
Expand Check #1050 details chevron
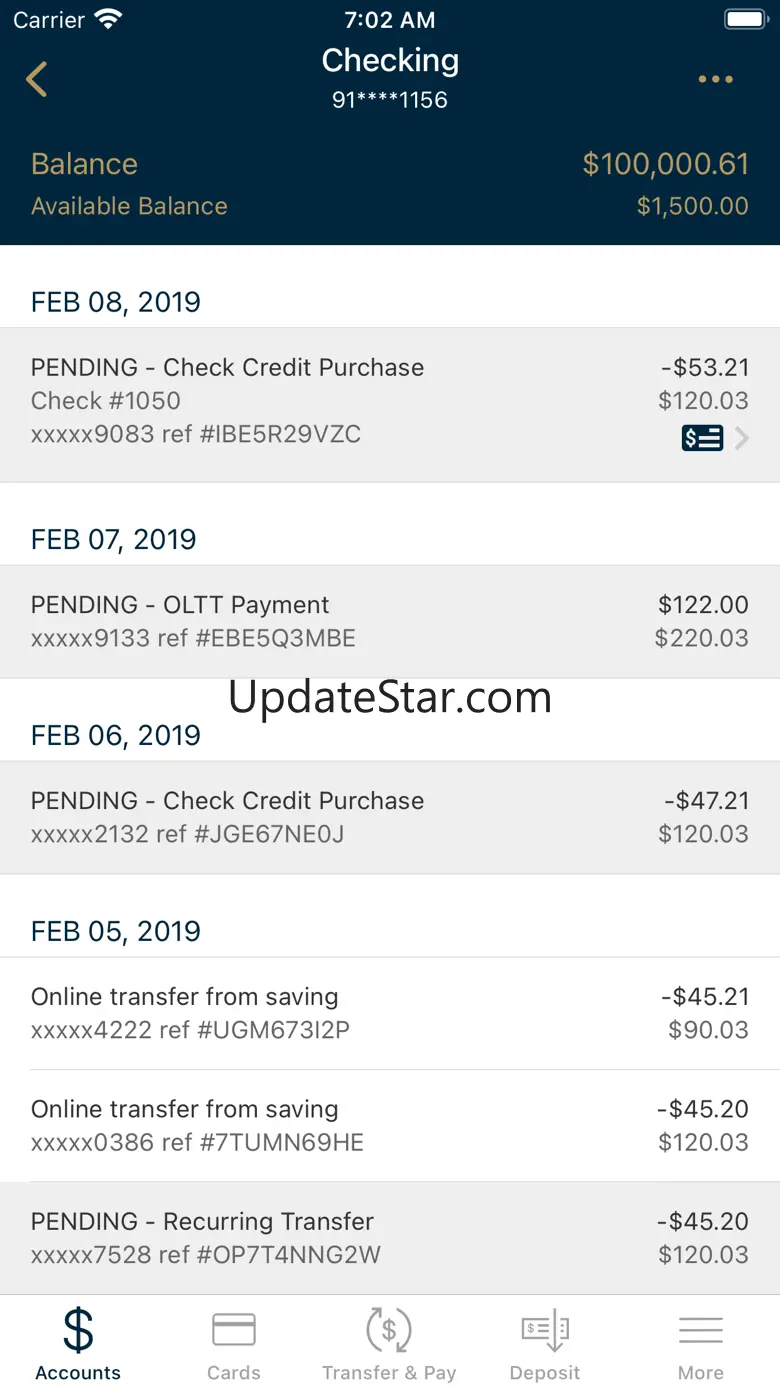point(742,438)
